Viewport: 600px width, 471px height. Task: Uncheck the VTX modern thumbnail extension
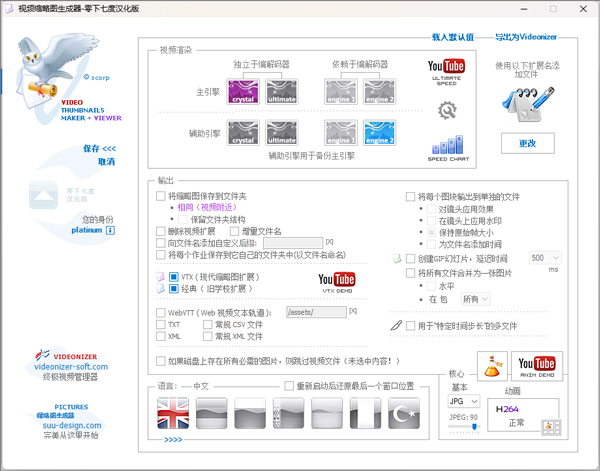click(174, 277)
